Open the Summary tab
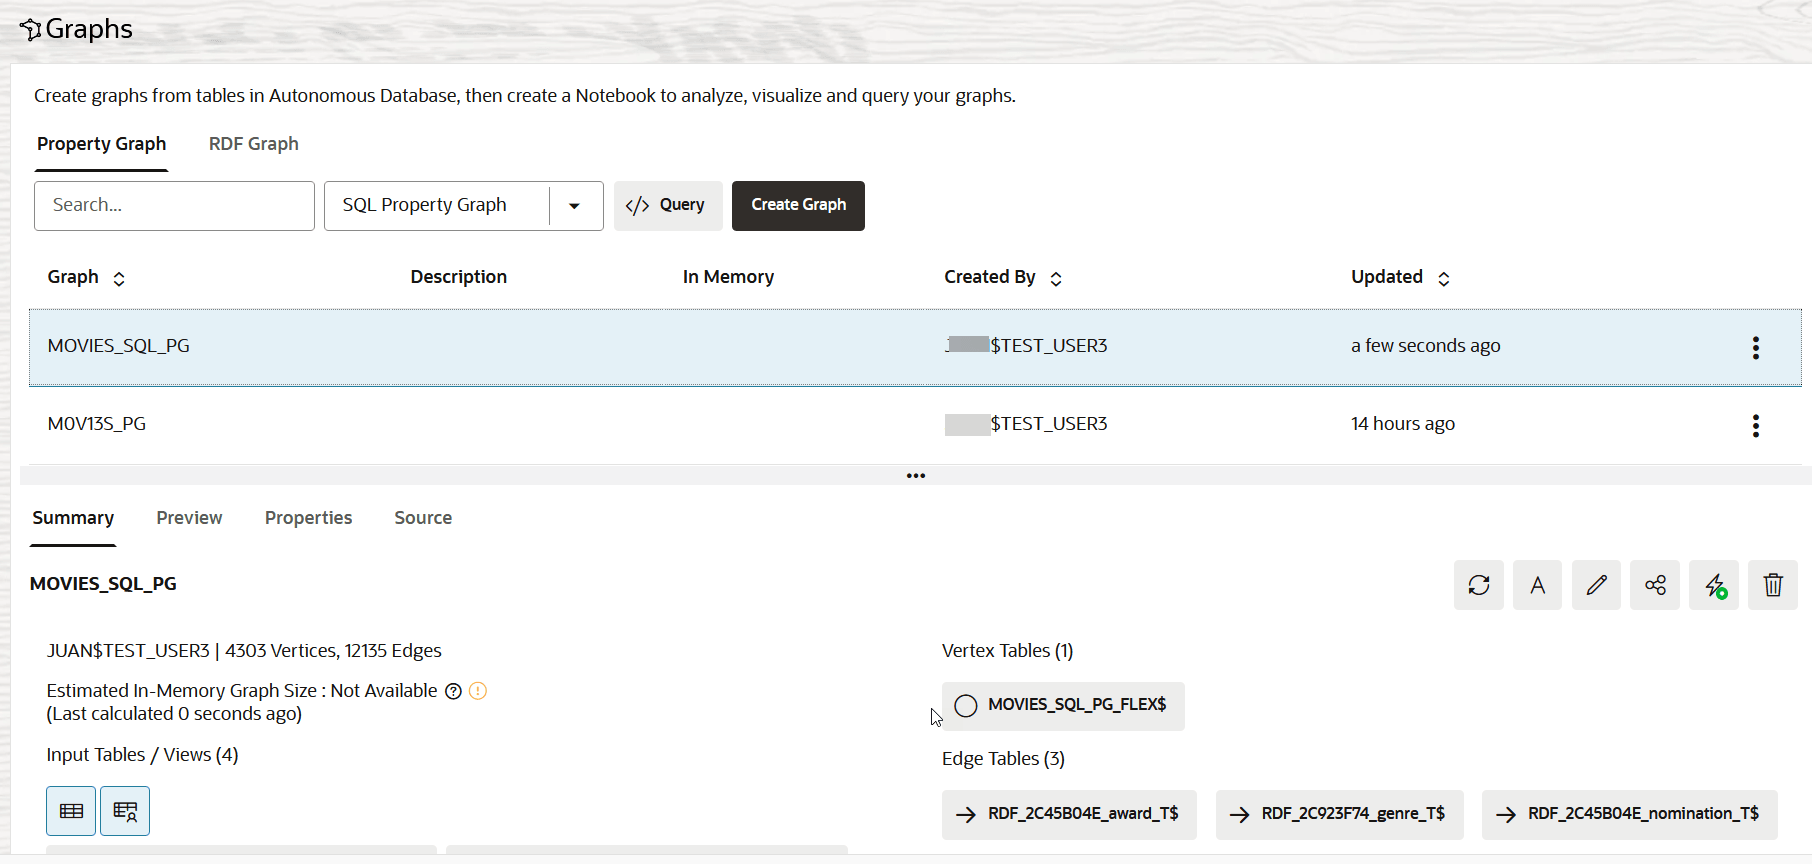 73,518
